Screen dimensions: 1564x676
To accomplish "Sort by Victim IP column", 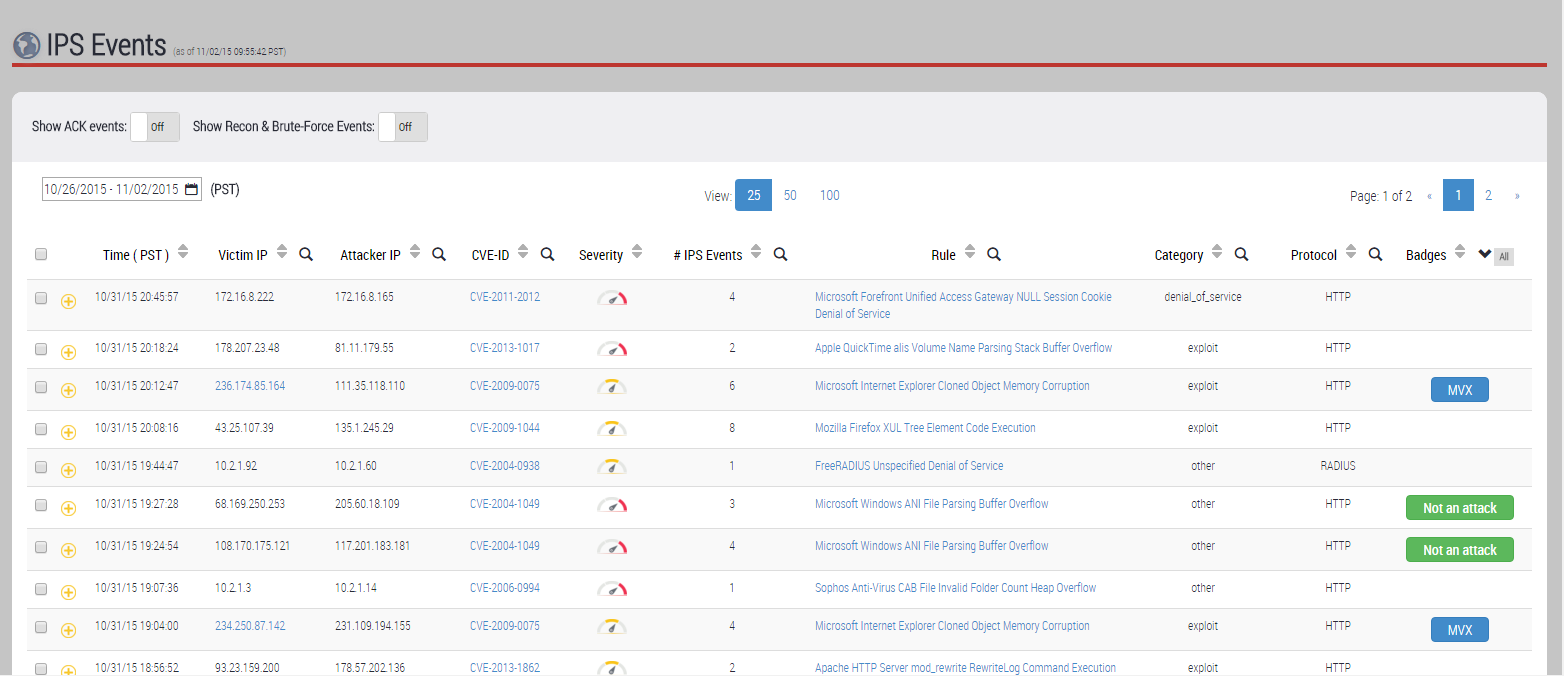I will 281,253.
